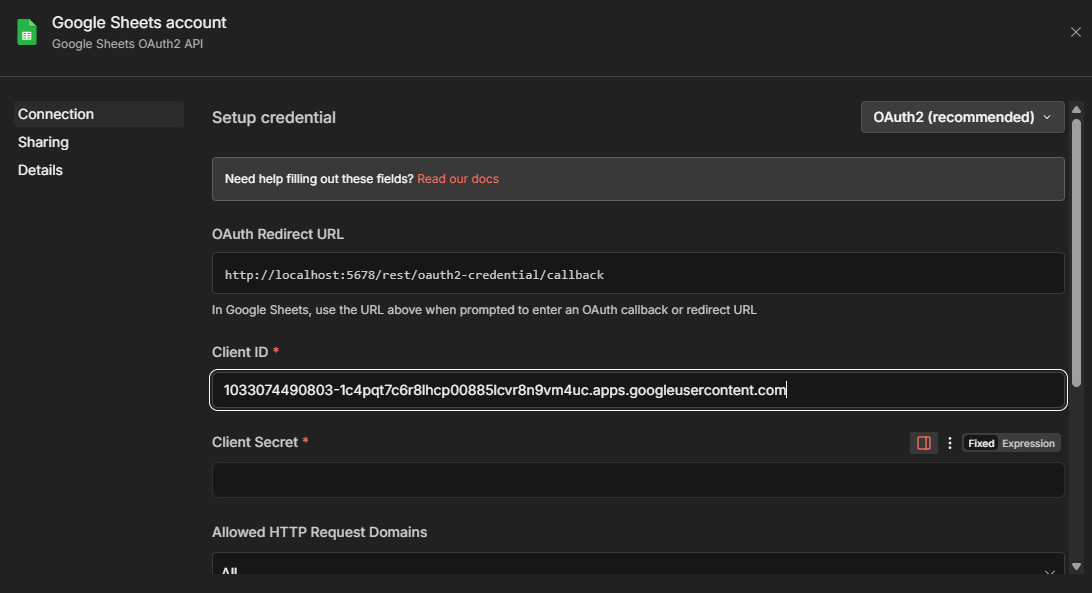Close the credential dialog with the X
Image resolution: width=1092 pixels, height=593 pixels.
click(1075, 32)
